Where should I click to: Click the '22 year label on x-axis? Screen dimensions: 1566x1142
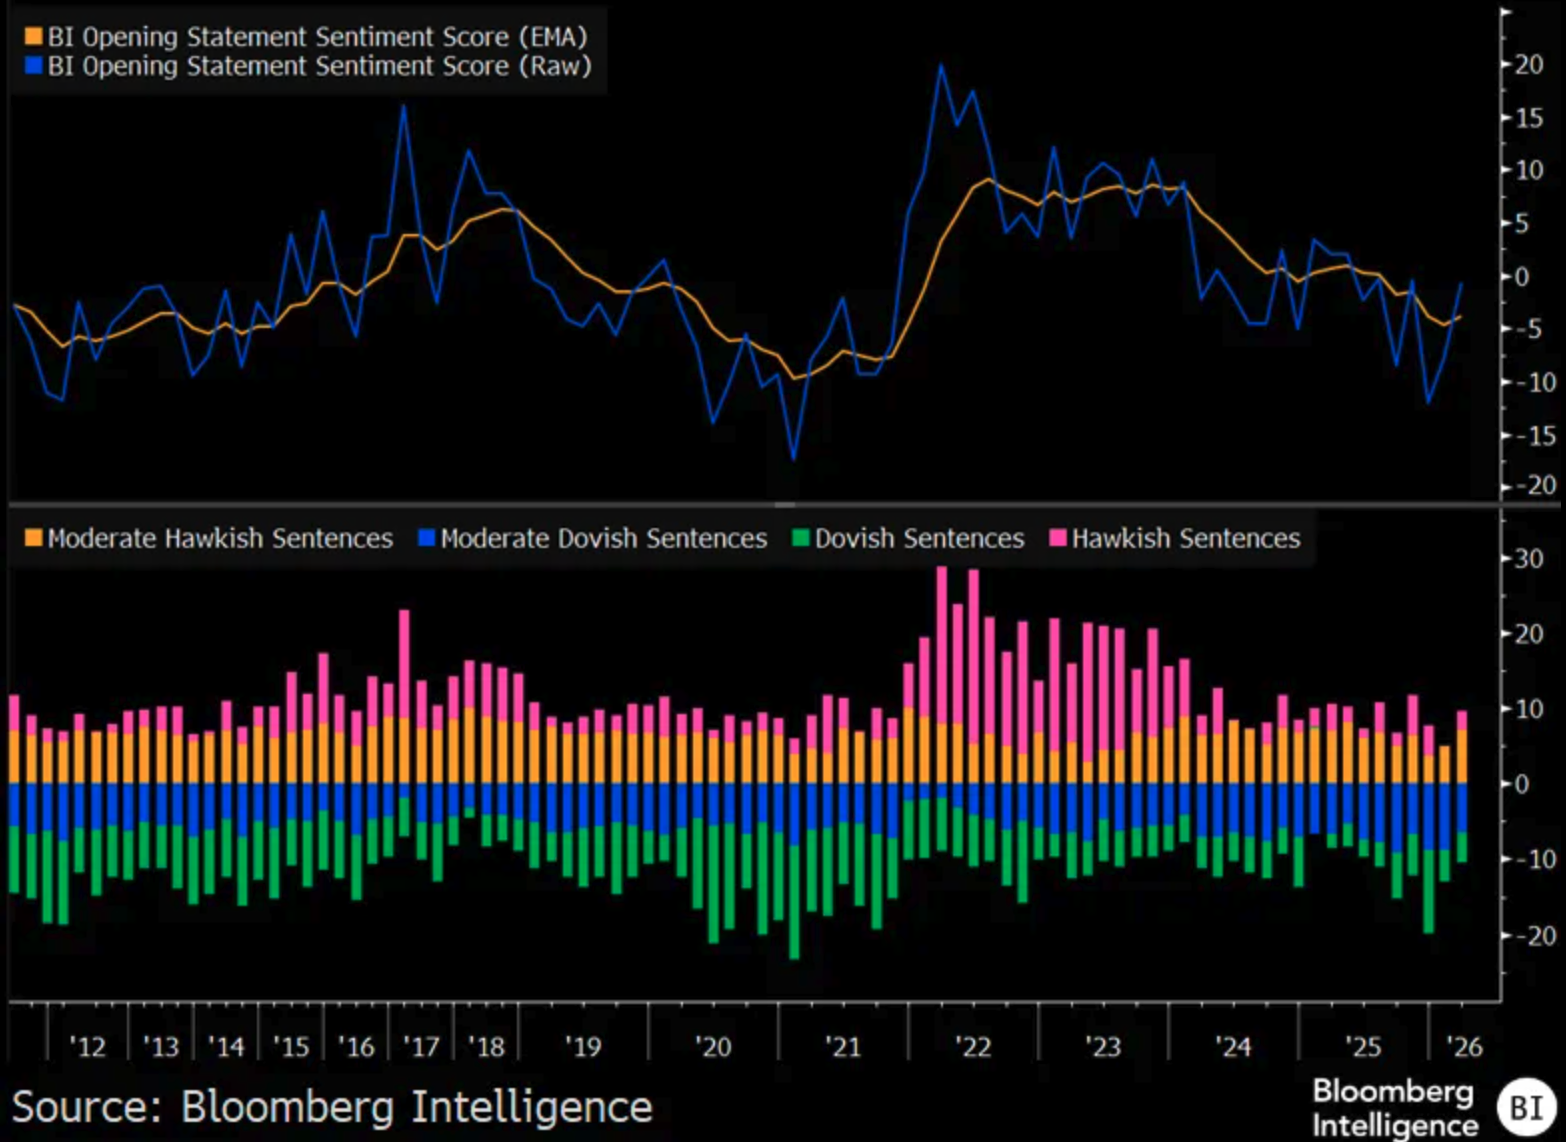pyautogui.click(x=972, y=1046)
